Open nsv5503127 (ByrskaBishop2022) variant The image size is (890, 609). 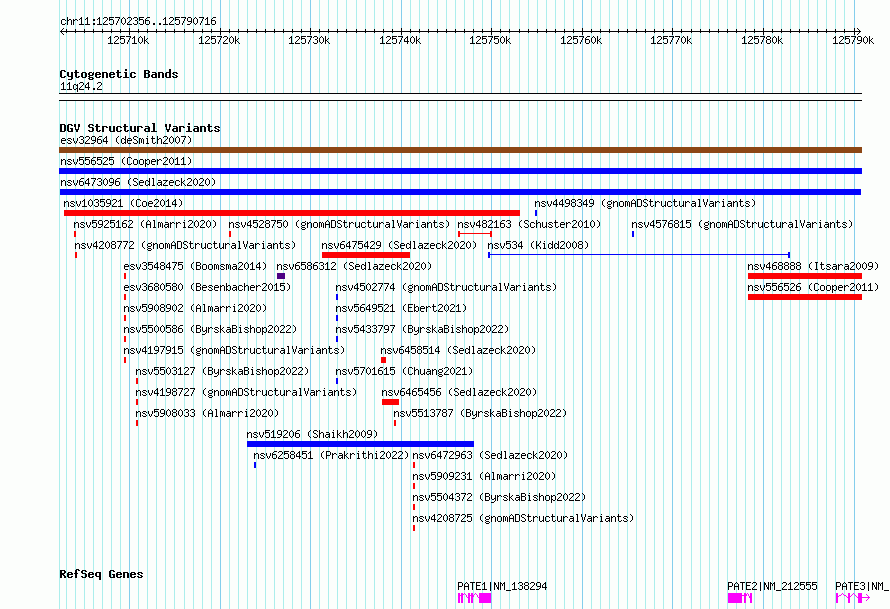222,371
